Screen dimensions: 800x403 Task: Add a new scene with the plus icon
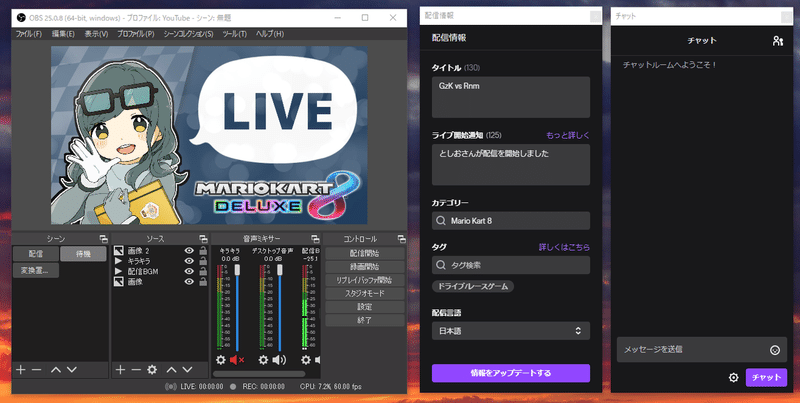[20, 370]
